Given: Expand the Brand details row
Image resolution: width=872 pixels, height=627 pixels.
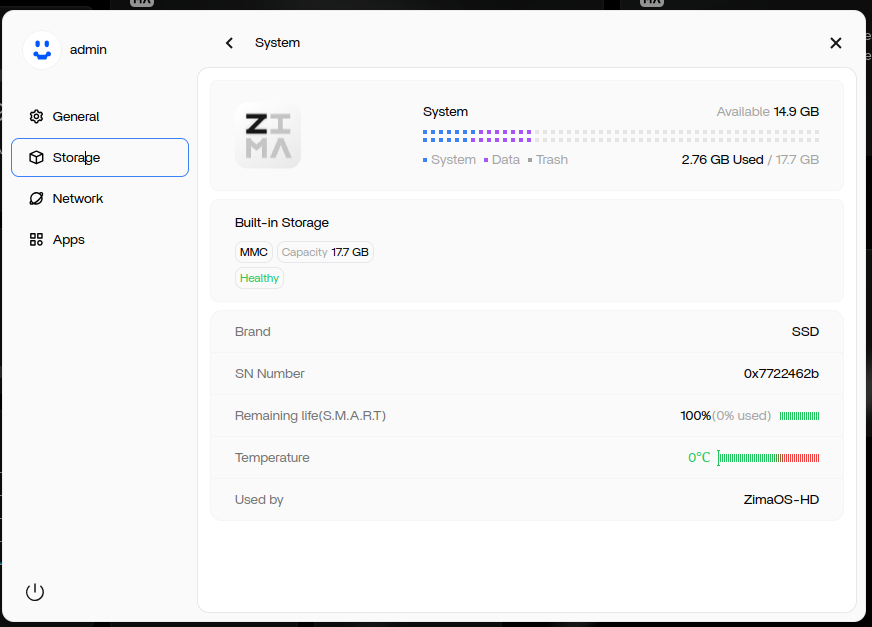Looking at the screenshot, I should point(526,331).
